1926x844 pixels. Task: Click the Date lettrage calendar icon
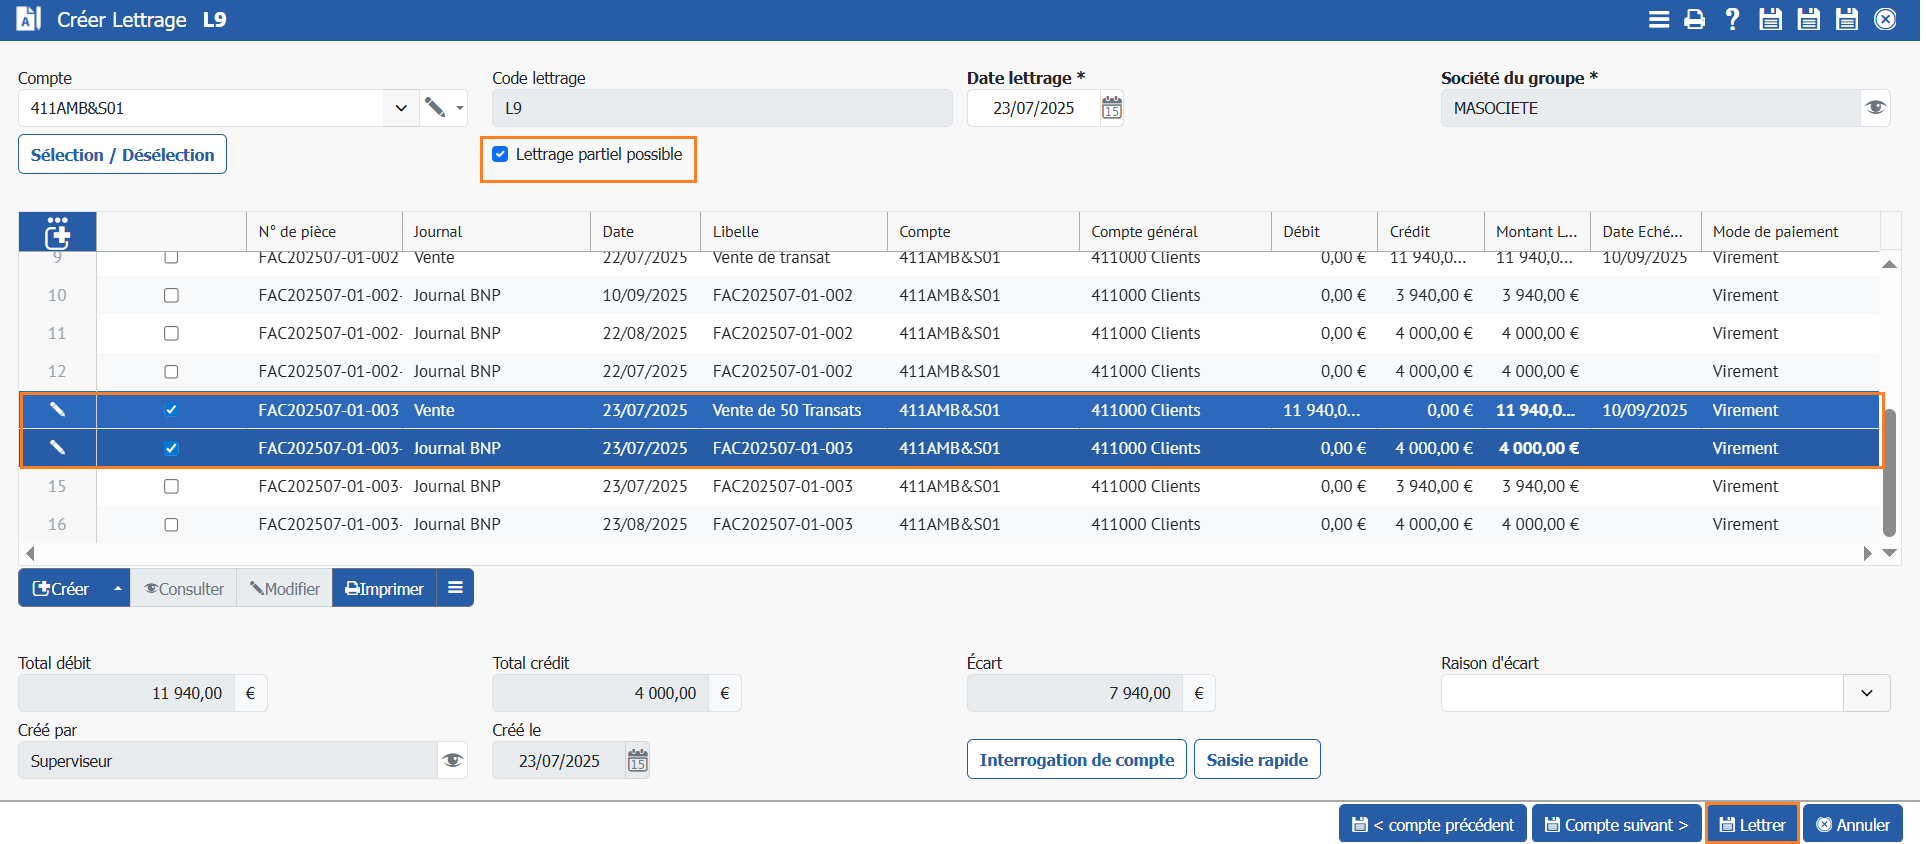(x=1111, y=108)
